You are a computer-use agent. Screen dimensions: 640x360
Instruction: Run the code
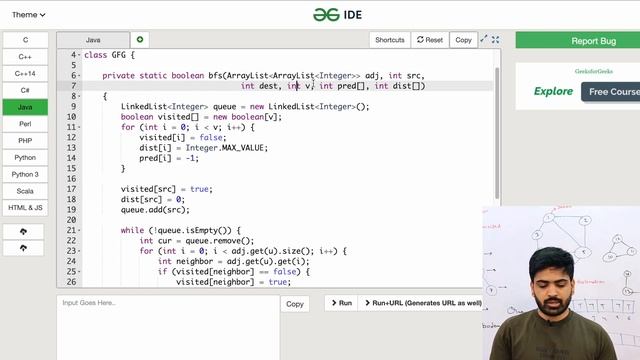[x=341, y=303]
